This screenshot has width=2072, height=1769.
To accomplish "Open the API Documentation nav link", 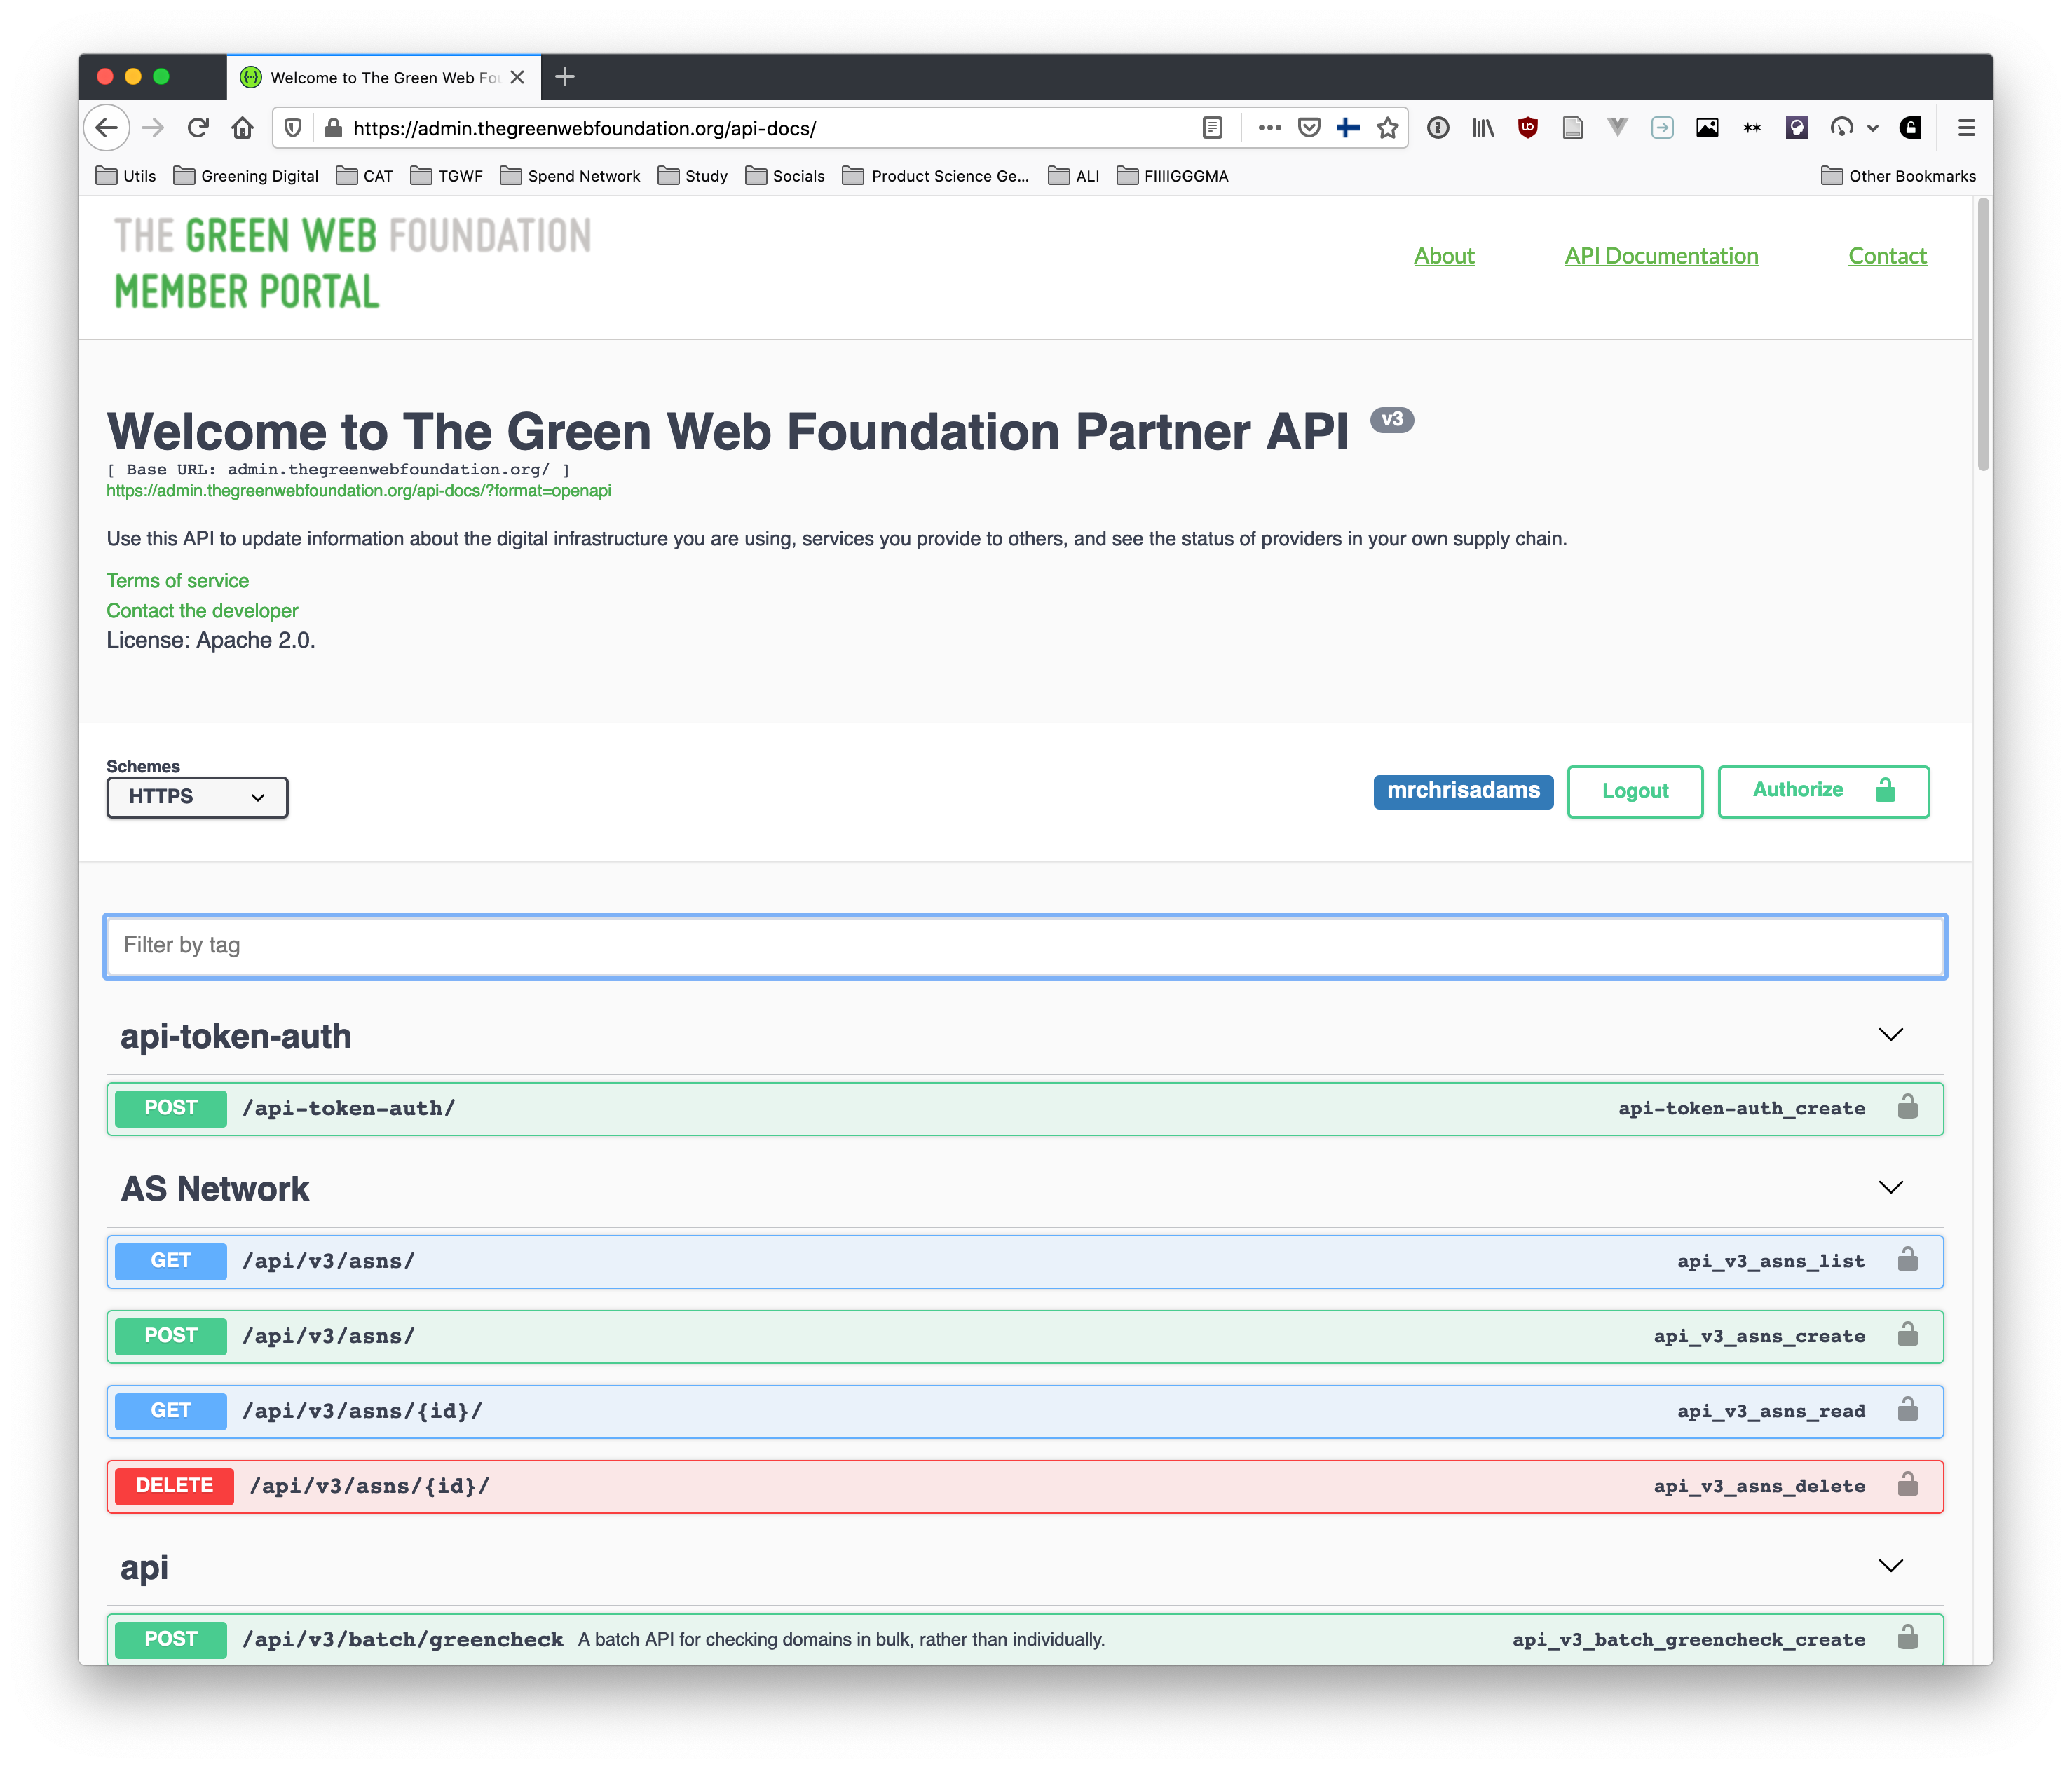I will point(1661,256).
